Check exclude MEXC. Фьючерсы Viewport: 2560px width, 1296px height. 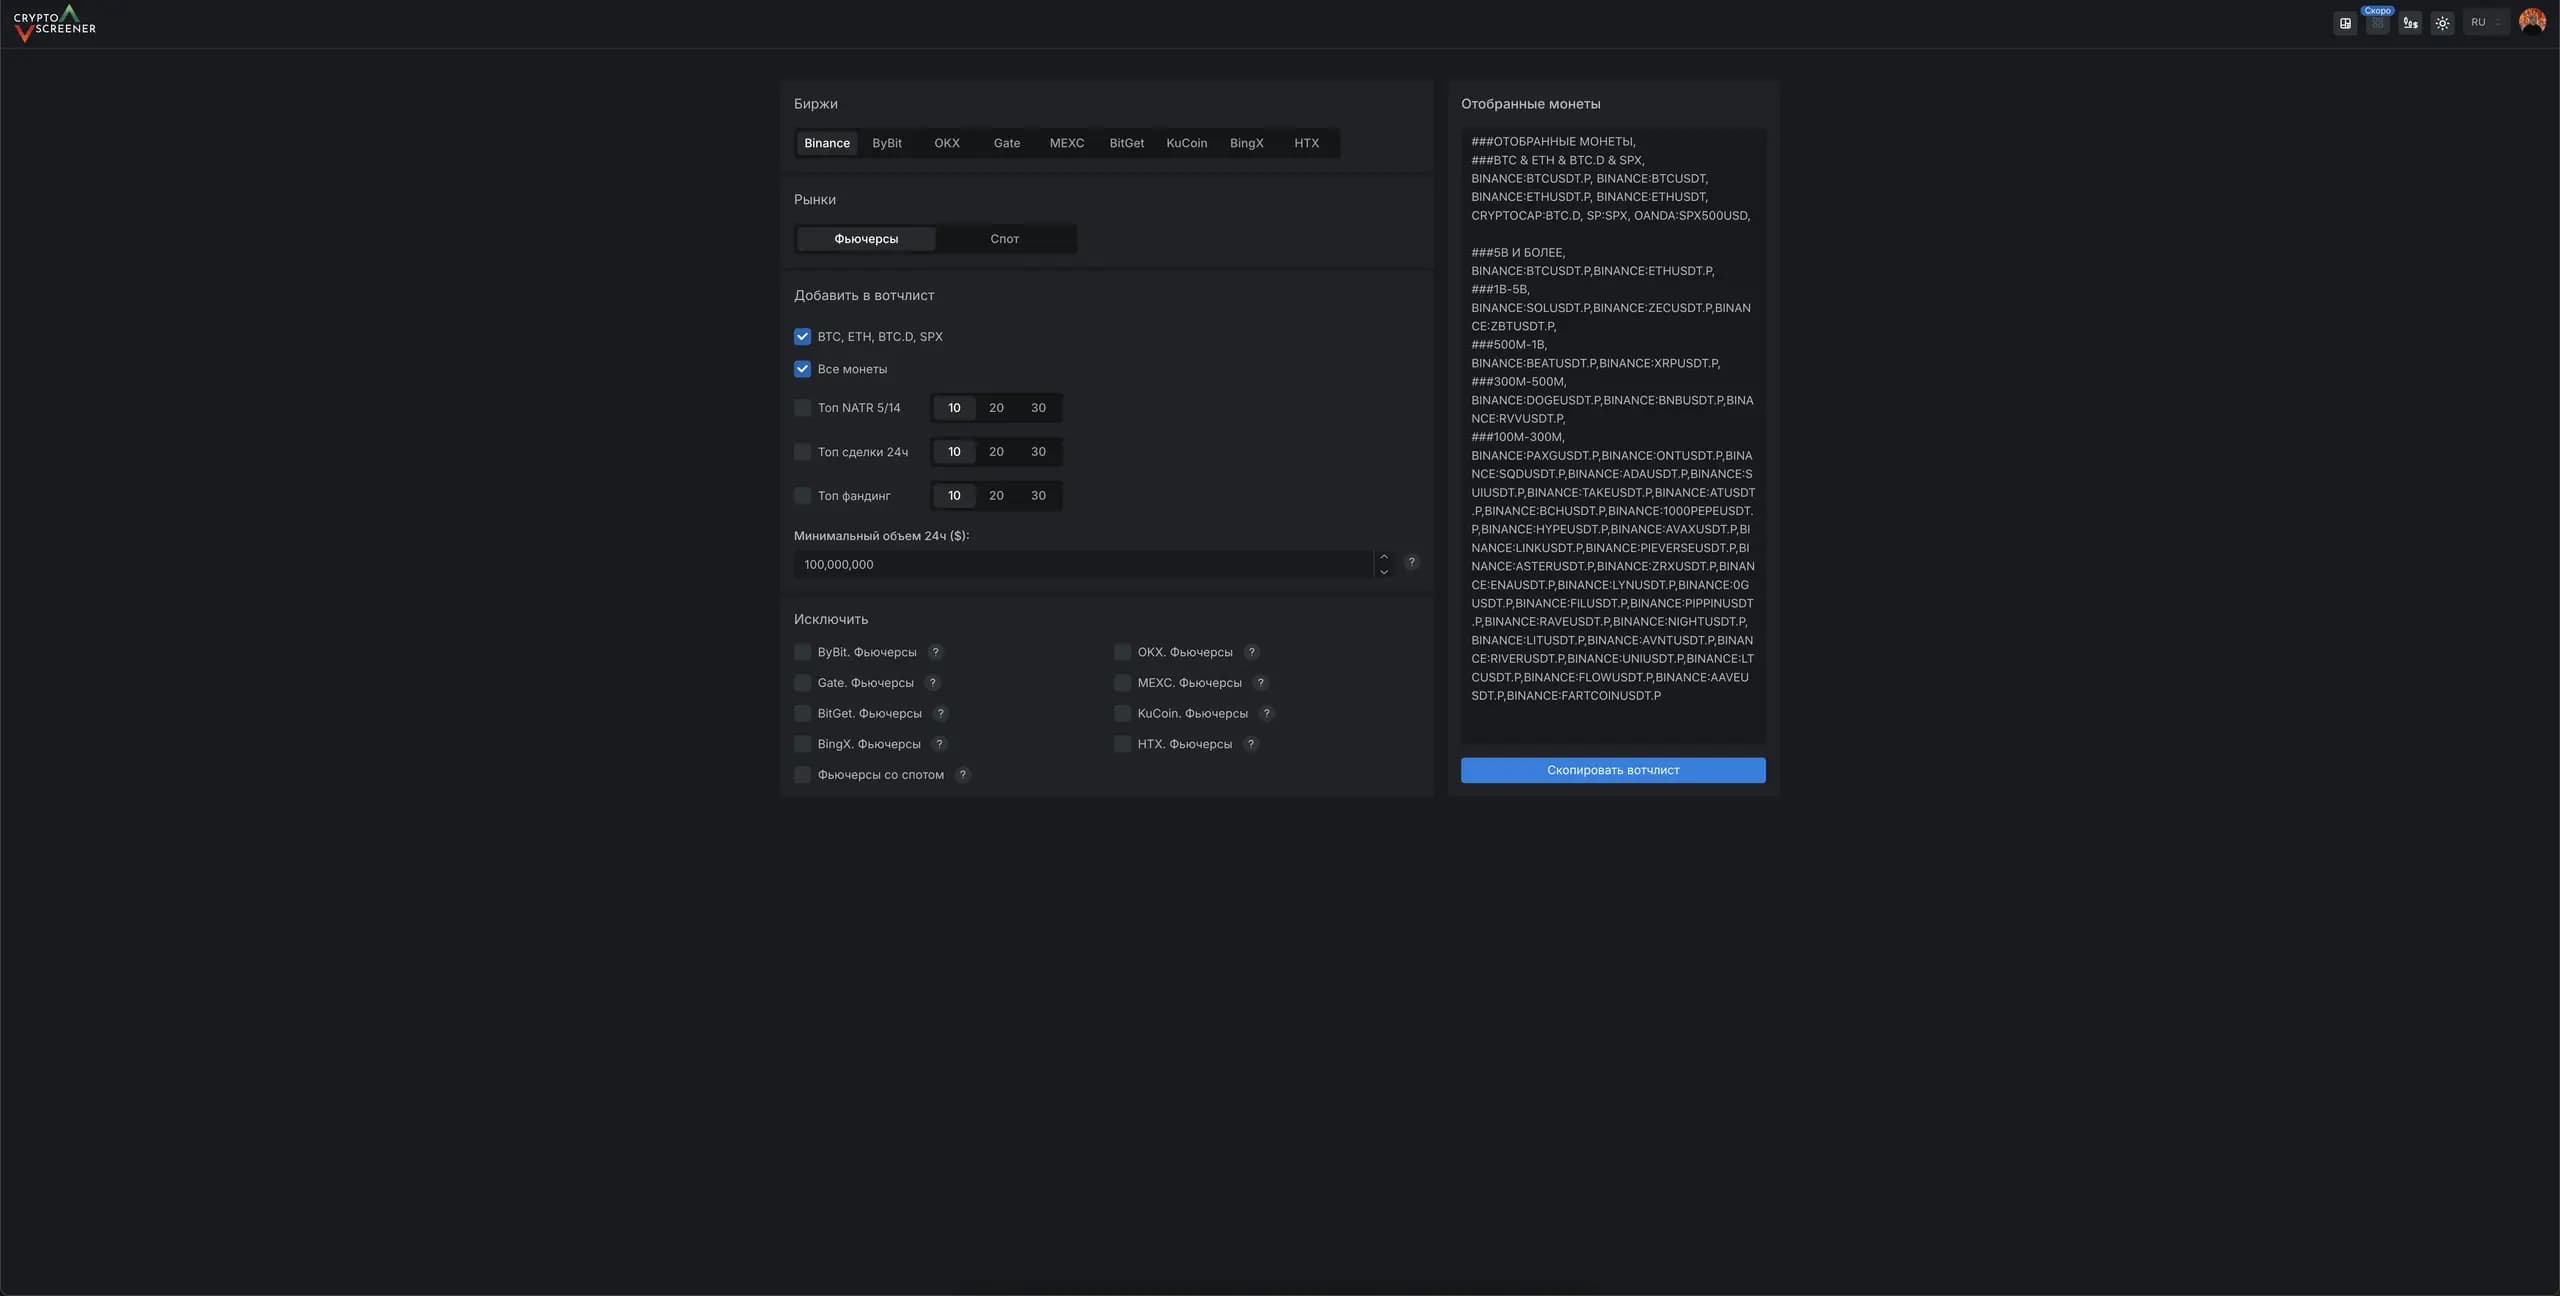[x=1122, y=683]
